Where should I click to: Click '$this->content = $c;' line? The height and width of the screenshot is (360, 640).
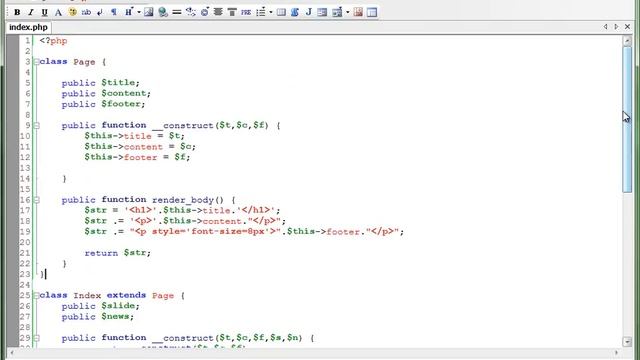[140, 147]
